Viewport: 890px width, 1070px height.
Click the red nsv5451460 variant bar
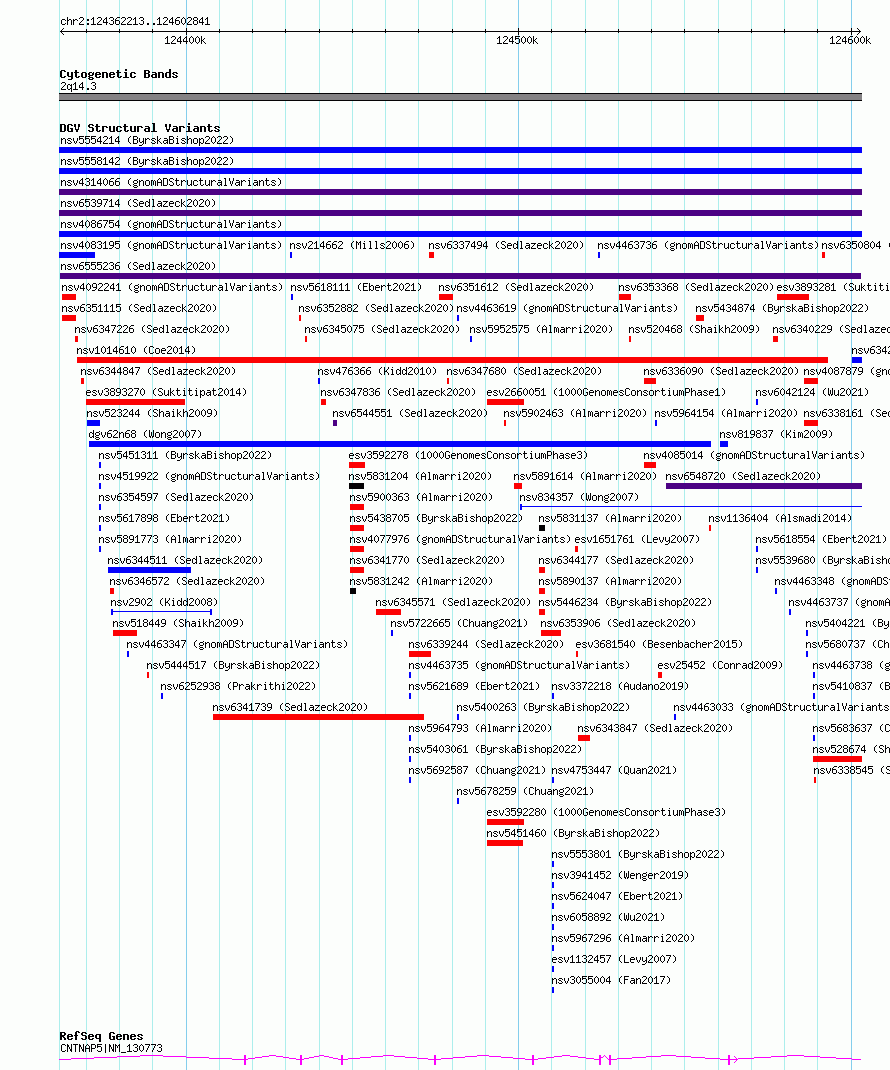[x=505, y=843]
